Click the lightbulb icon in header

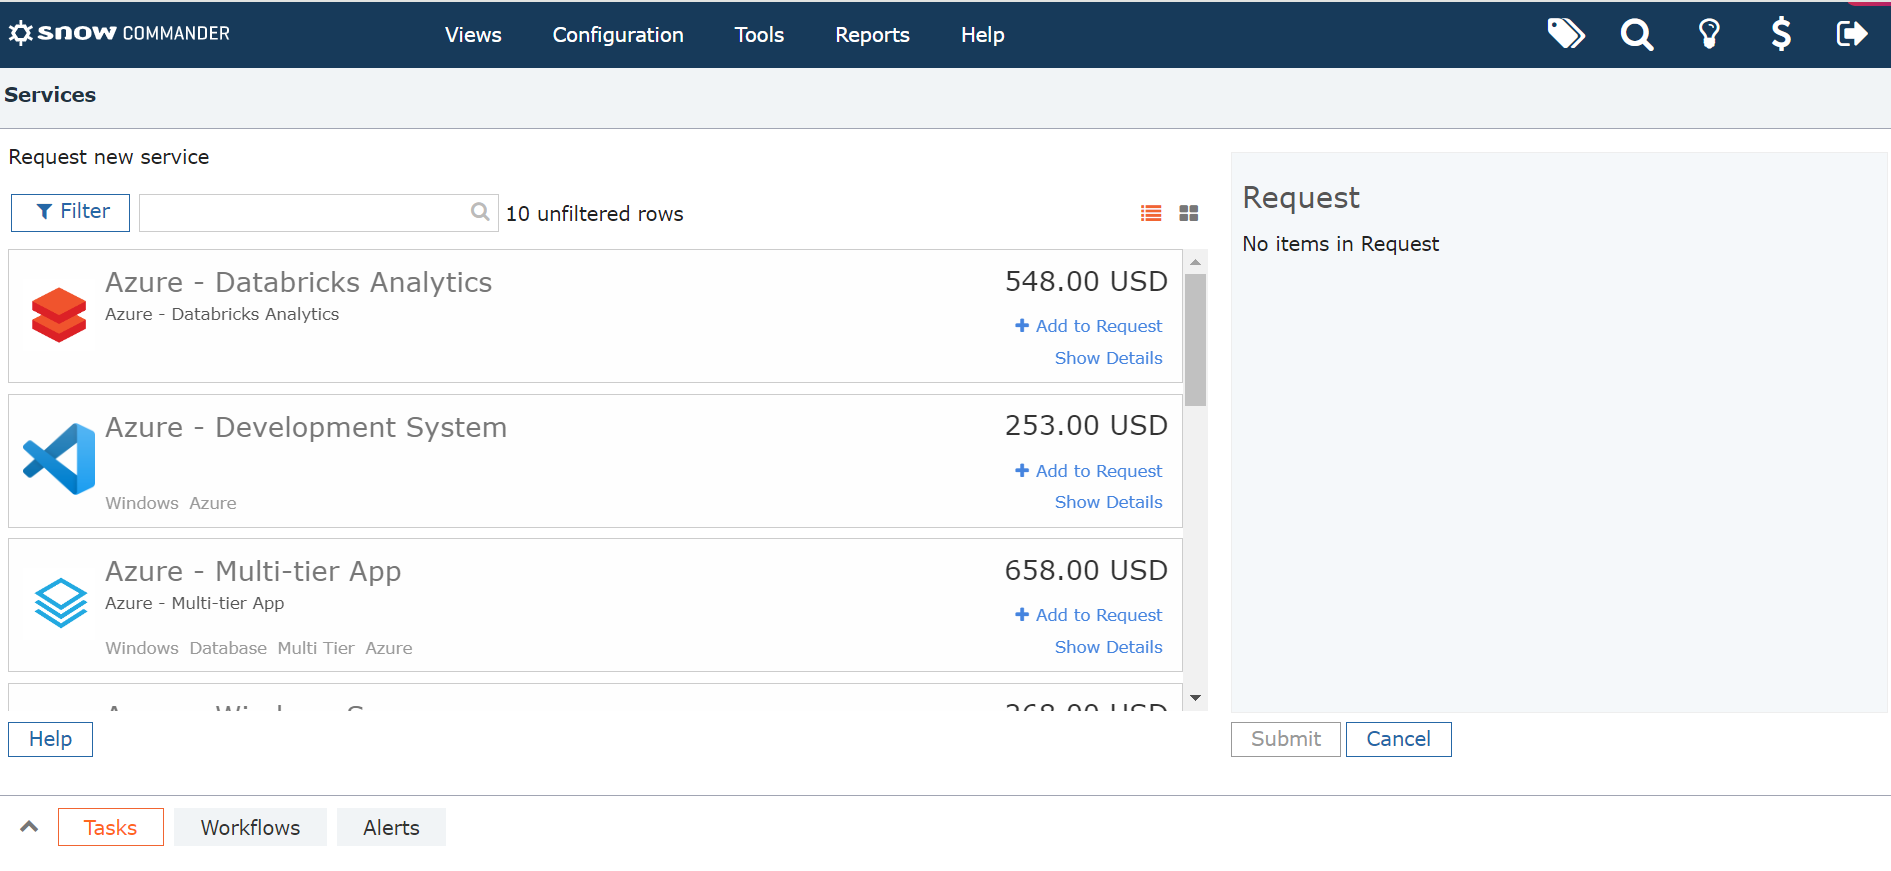1709,35
